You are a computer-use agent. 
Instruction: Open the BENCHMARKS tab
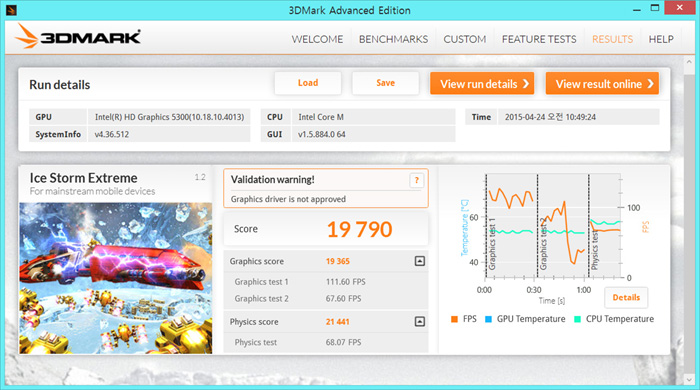coord(393,39)
